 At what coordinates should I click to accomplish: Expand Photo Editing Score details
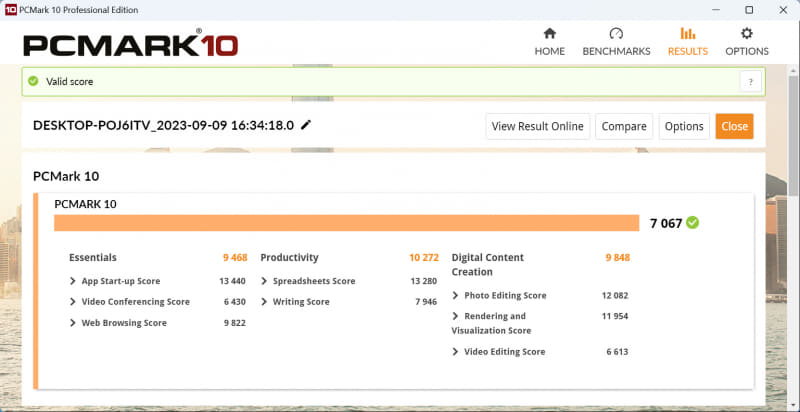pos(455,295)
